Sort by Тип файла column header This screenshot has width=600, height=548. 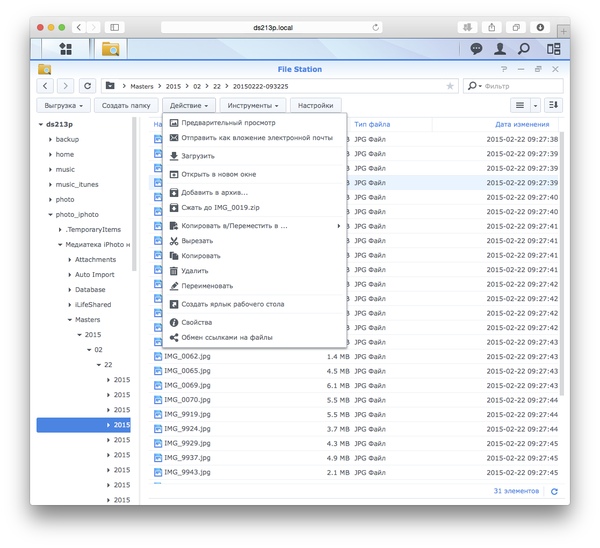pos(372,124)
